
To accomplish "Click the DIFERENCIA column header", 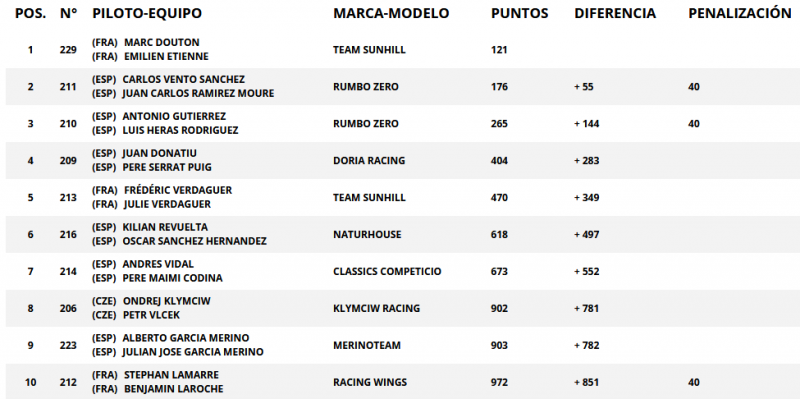I will (615, 14).
